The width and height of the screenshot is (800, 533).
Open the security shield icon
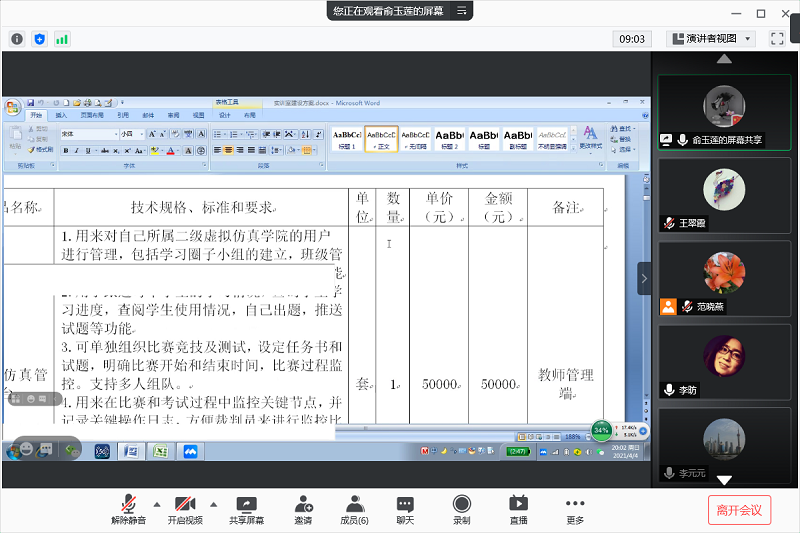pos(40,39)
